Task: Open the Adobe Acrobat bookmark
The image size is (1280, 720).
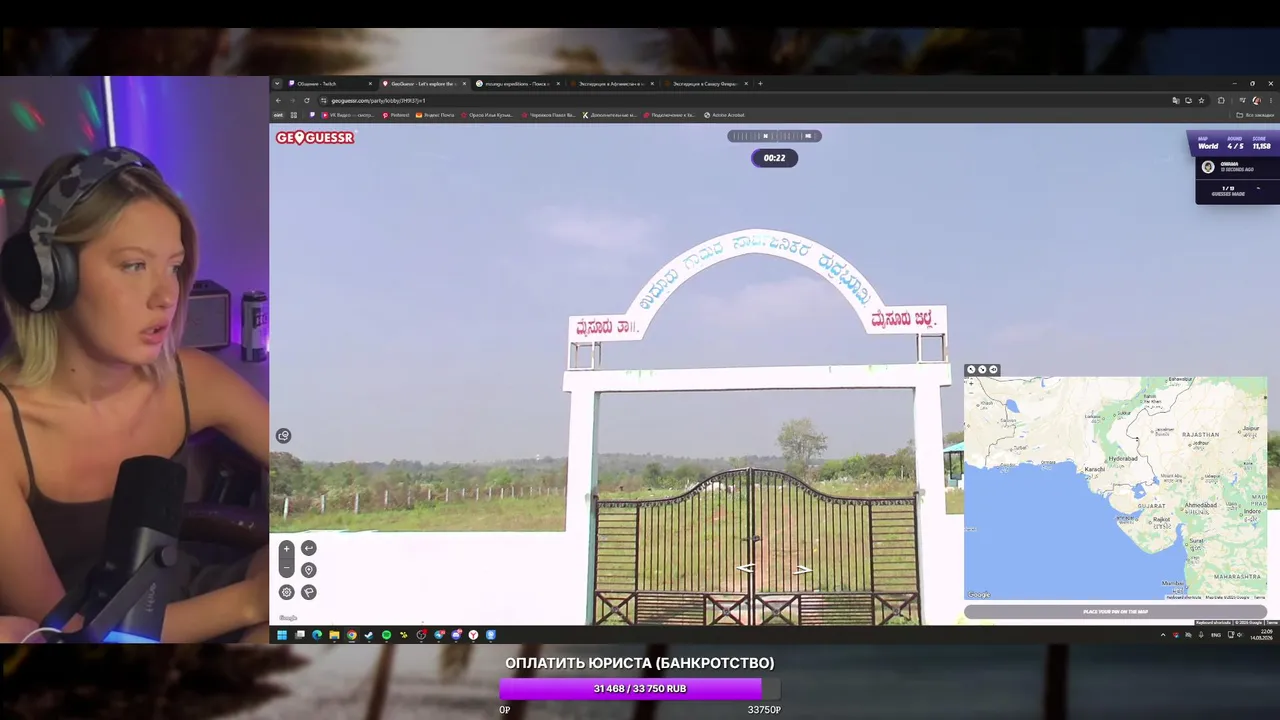Action: click(x=725, y=115)
